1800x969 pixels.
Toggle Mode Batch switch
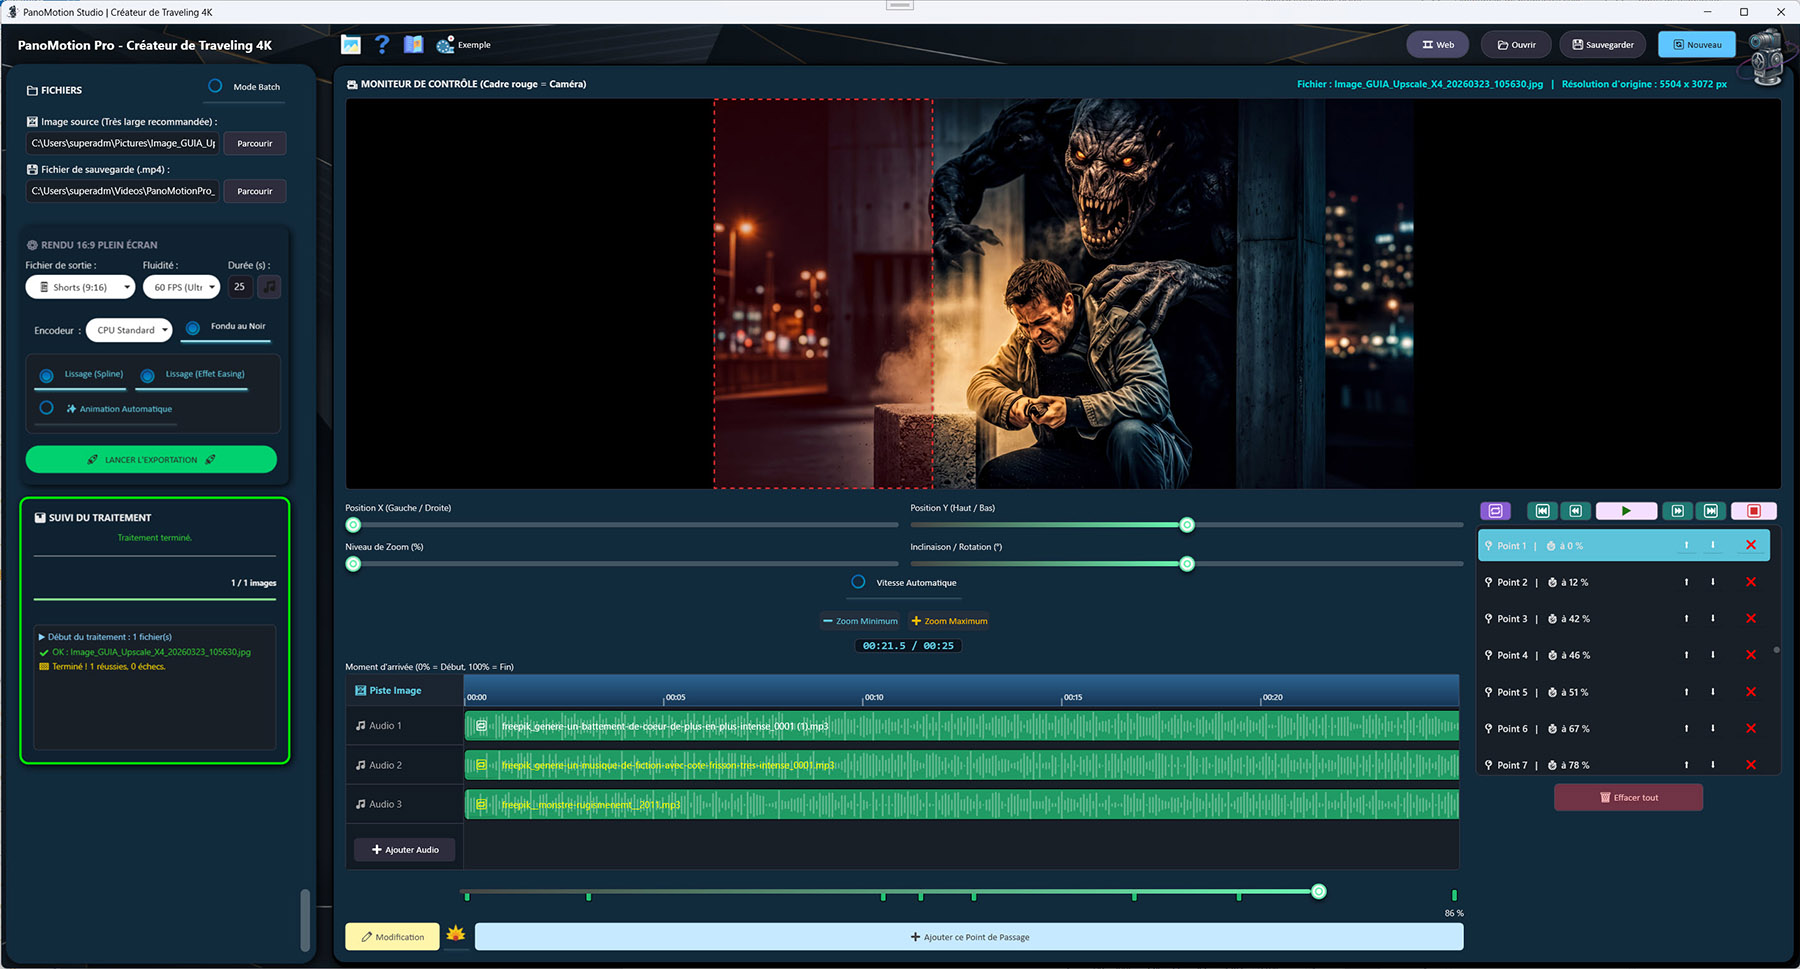coord(215,87)
